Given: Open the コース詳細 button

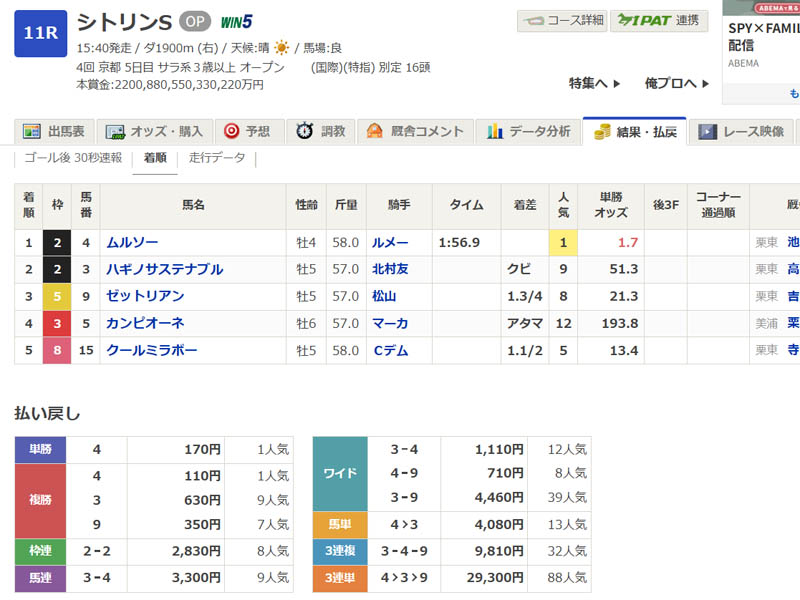Looking at the screenshot, I should click(561, 20).
